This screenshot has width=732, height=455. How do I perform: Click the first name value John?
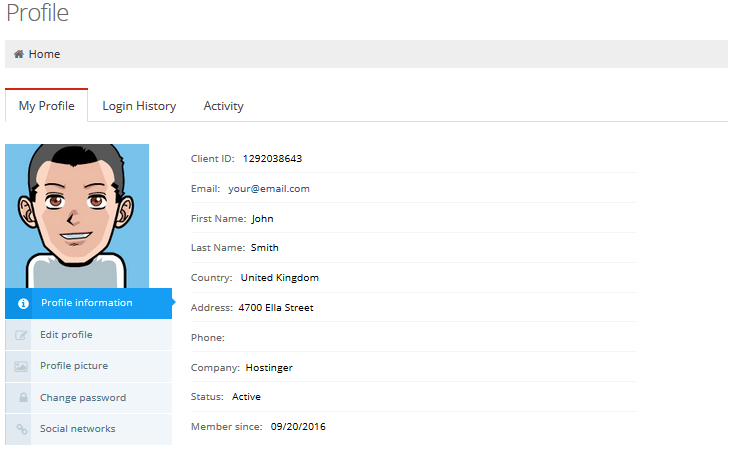point(262,219)
